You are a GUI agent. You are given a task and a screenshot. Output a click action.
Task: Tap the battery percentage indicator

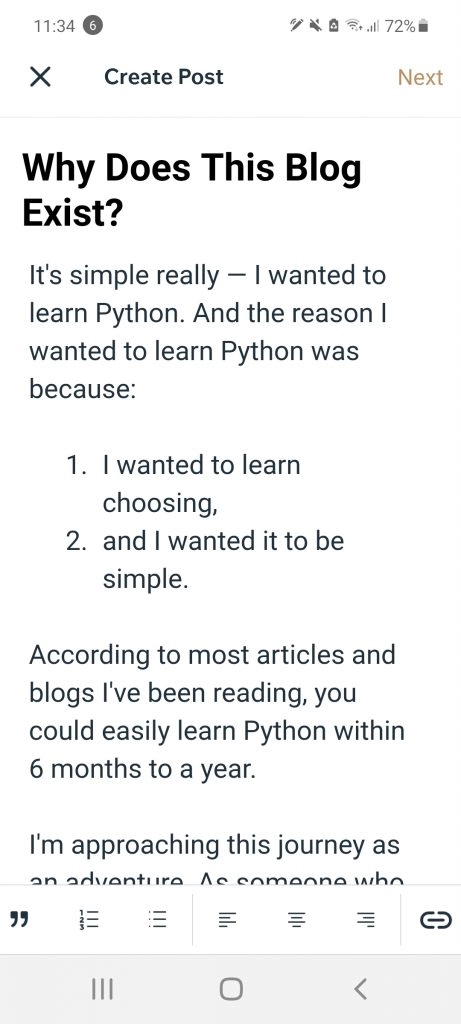tap(400, 26)
